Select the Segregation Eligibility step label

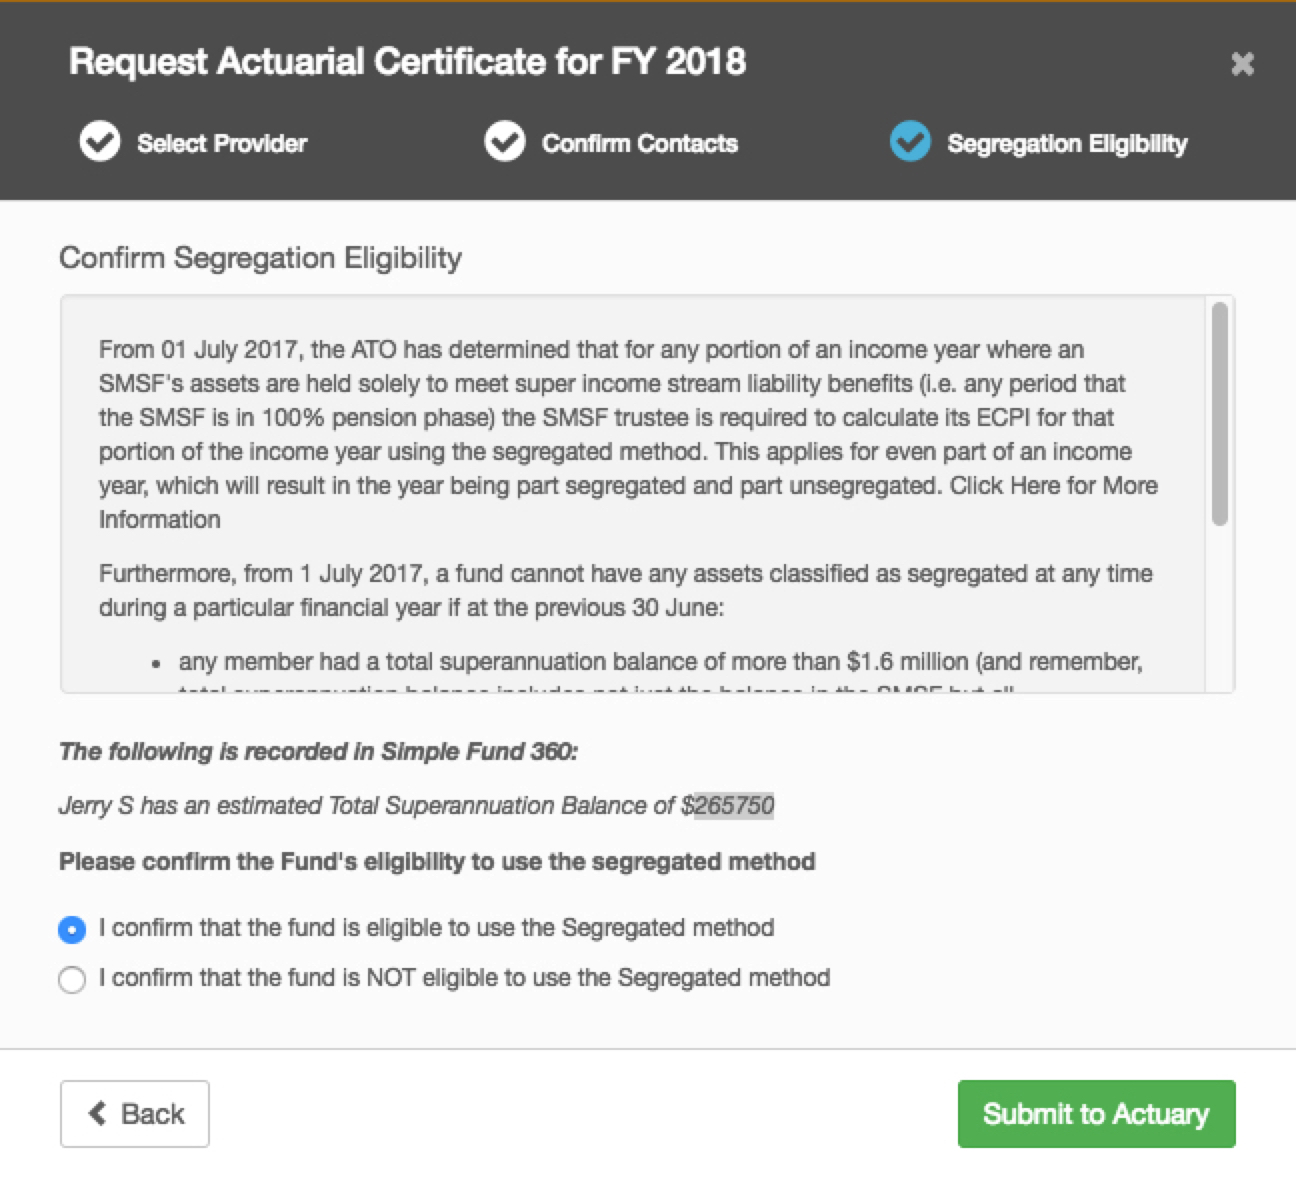point(1067,144)
